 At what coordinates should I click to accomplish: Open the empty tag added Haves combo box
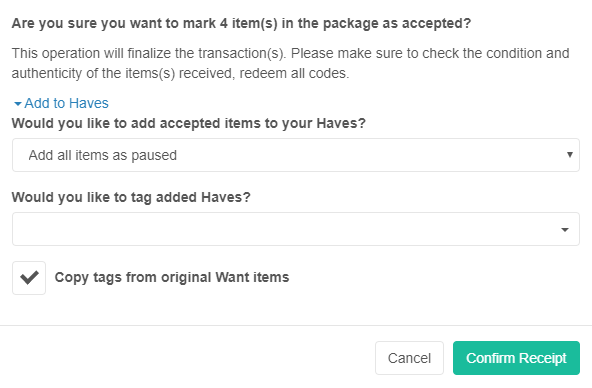[296, 229]
